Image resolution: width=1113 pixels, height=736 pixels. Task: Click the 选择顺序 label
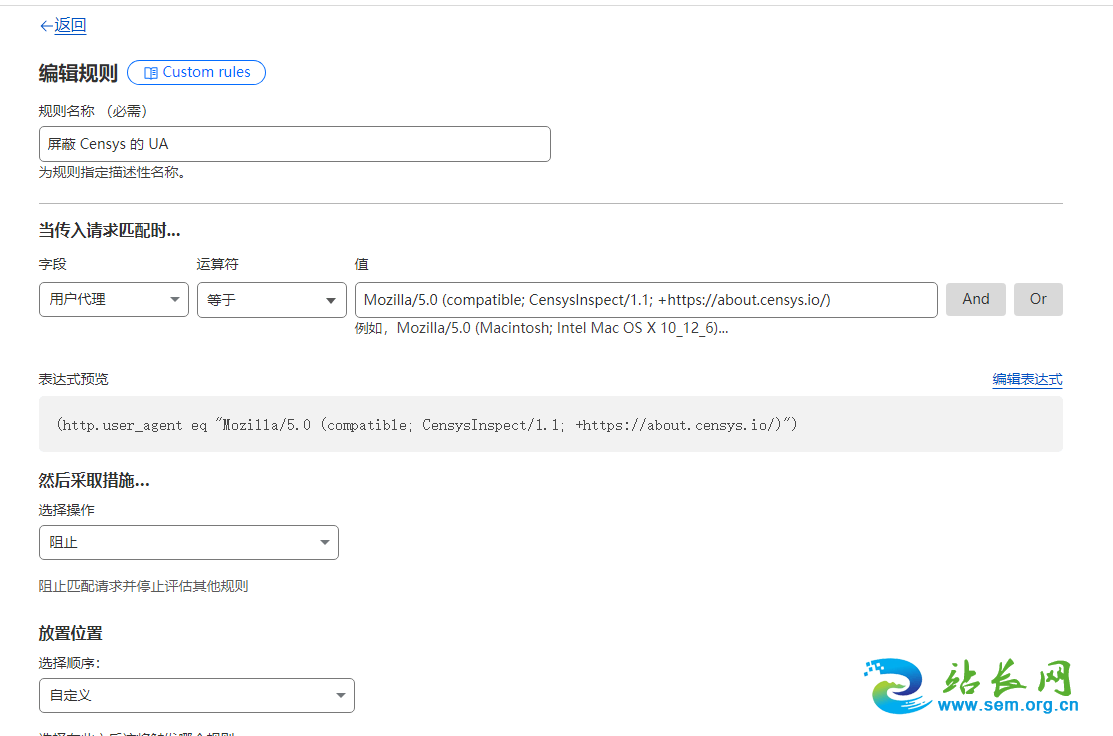point(70,664)
